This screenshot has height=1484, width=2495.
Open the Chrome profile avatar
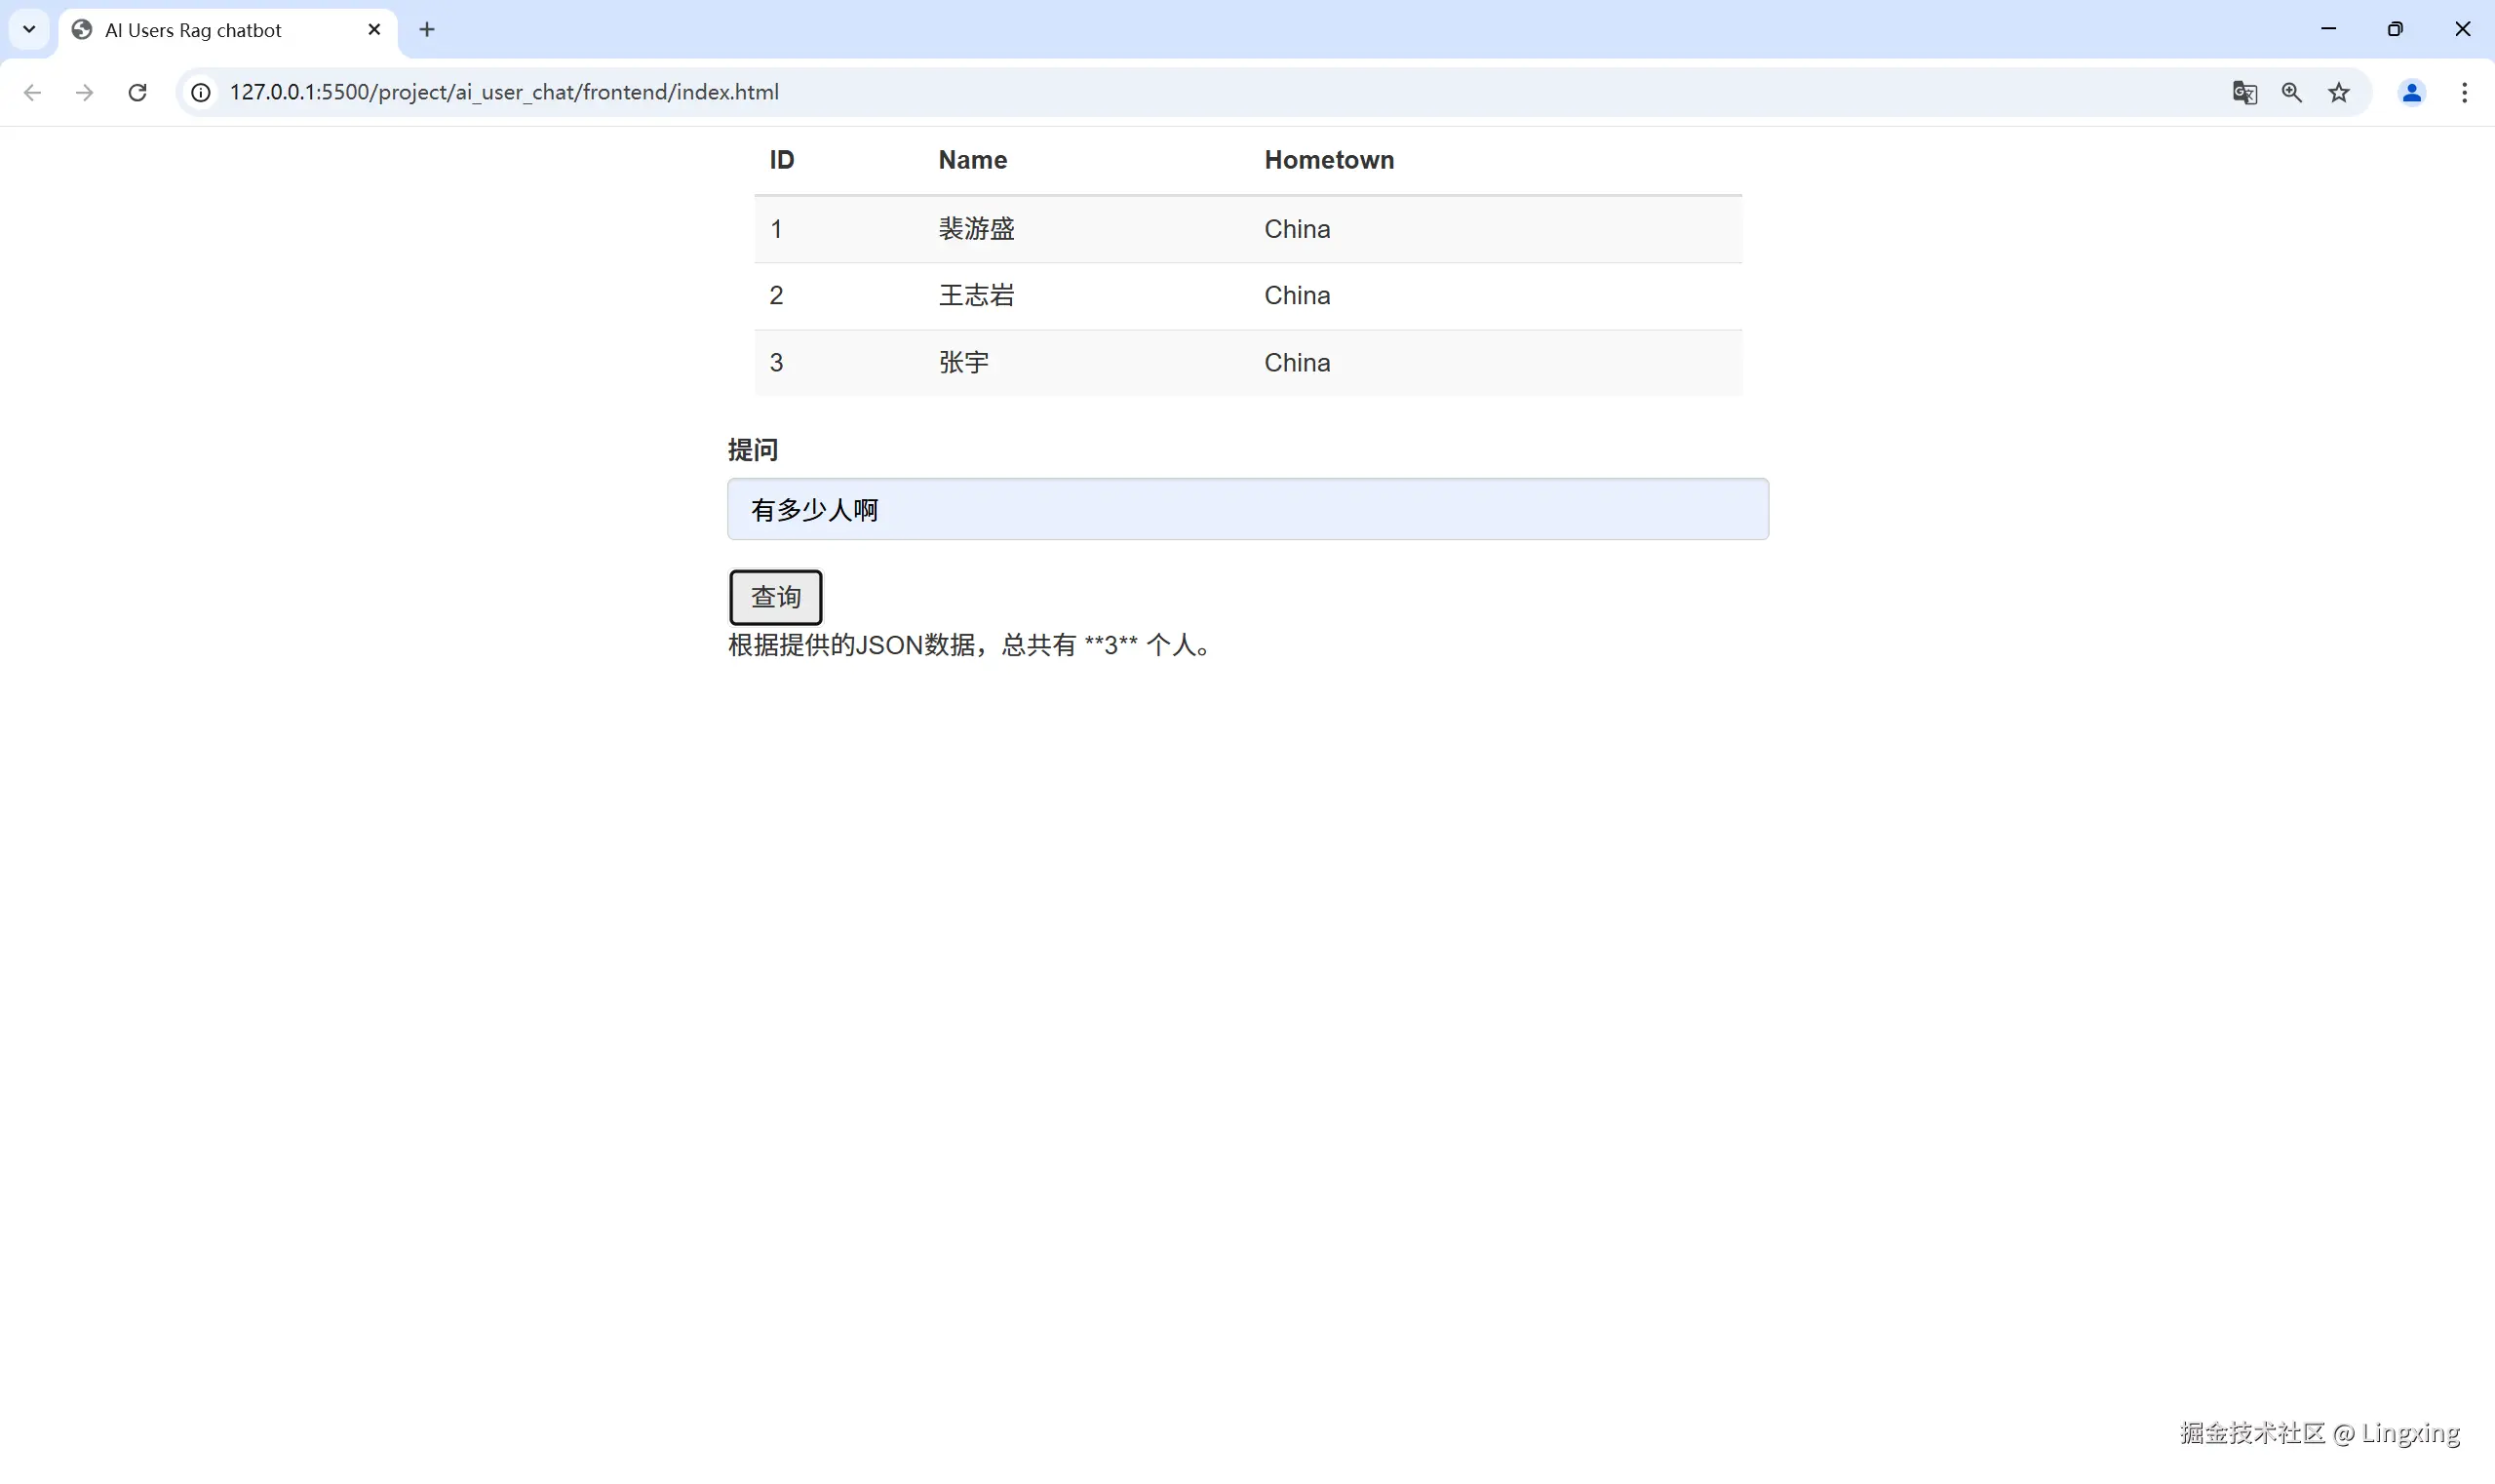tap(2411, 91)
